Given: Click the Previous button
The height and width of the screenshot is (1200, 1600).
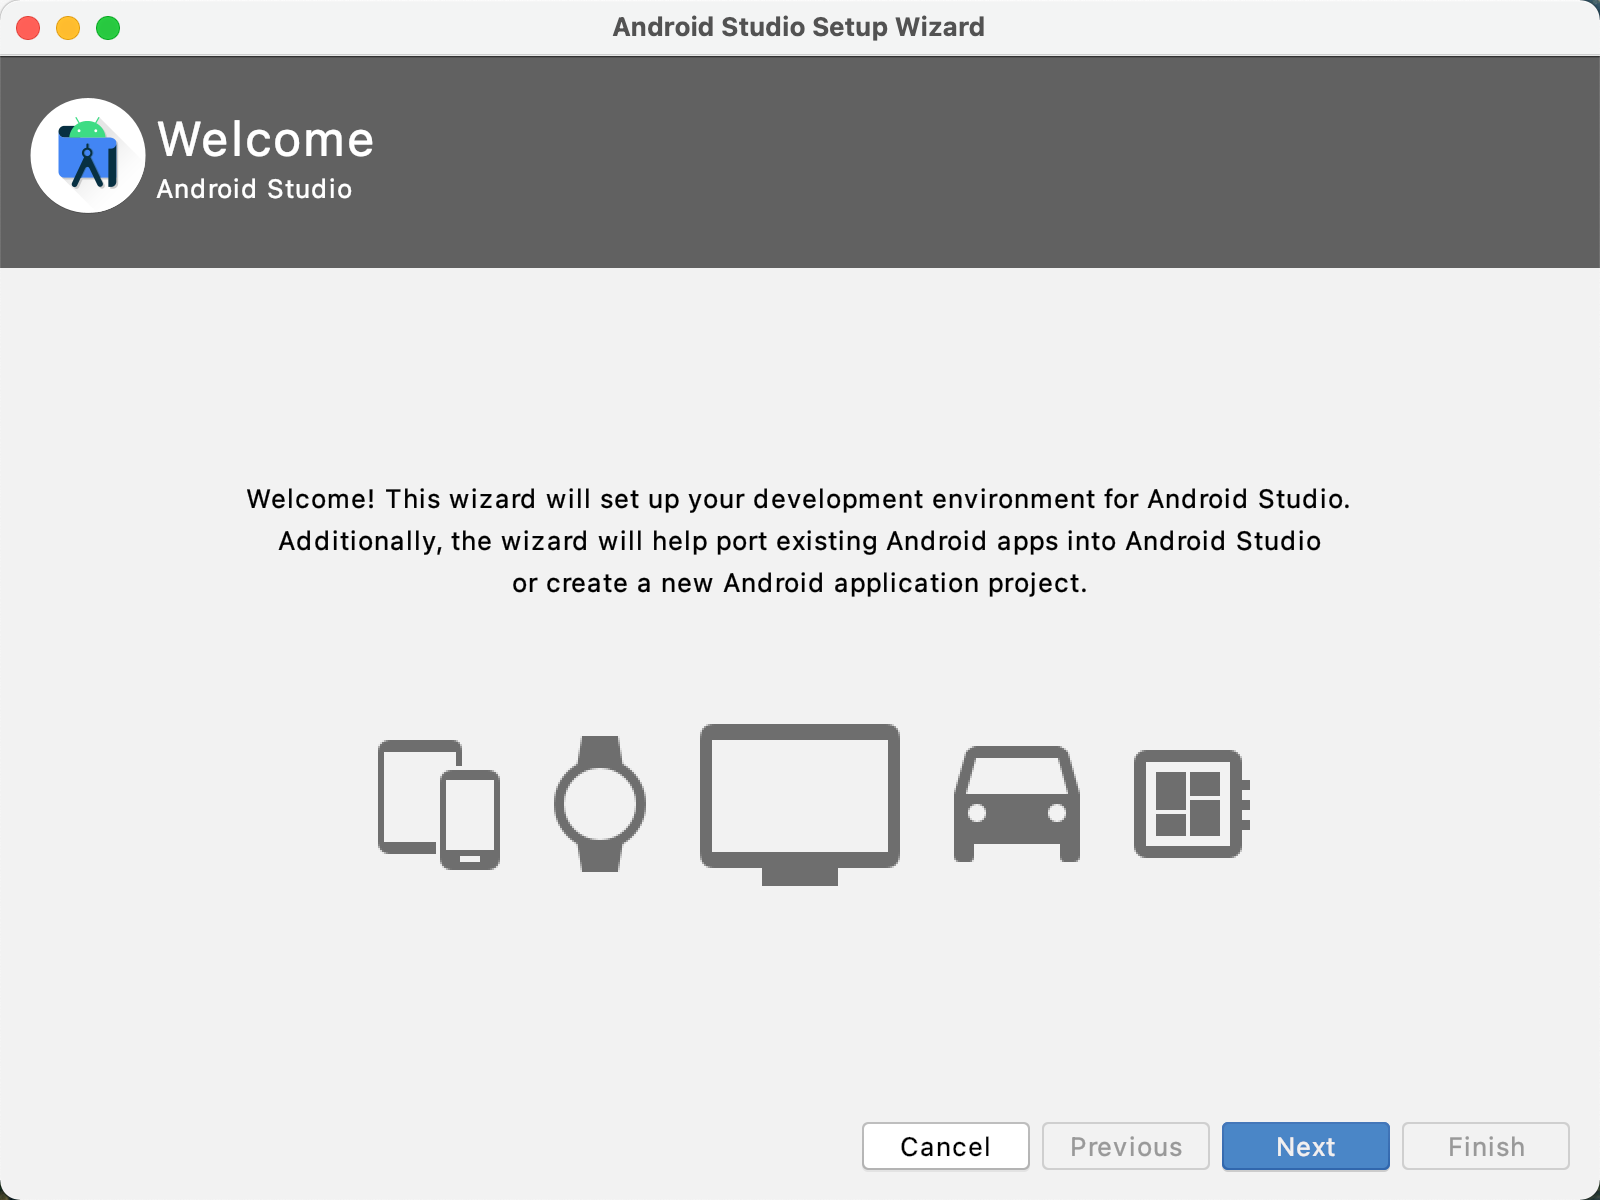Looking at the screenshot, I should [x=1126, y=1146].
